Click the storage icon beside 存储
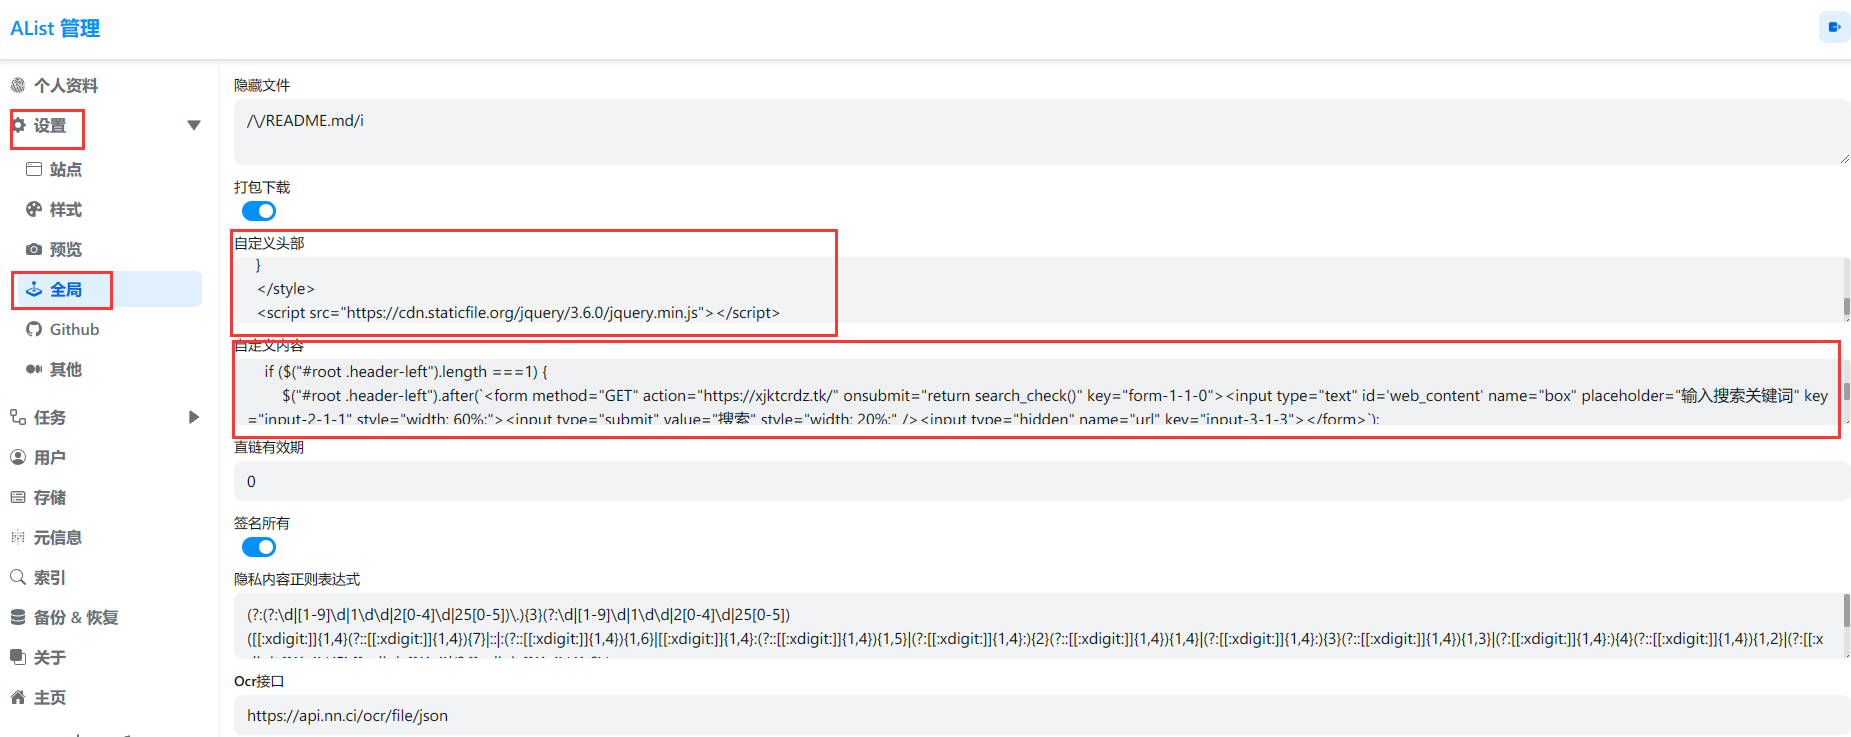Screen dimensions: 1851x737 (18, 497)
